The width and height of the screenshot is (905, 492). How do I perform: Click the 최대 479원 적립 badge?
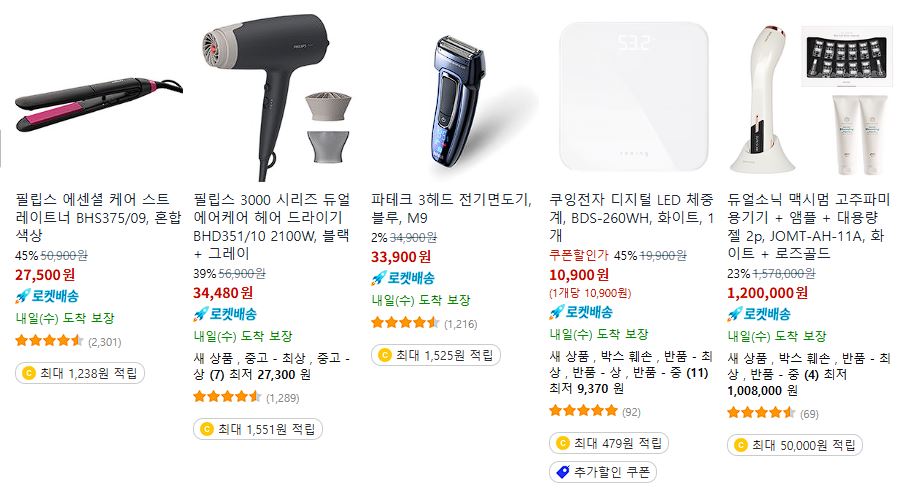point(609,443)
